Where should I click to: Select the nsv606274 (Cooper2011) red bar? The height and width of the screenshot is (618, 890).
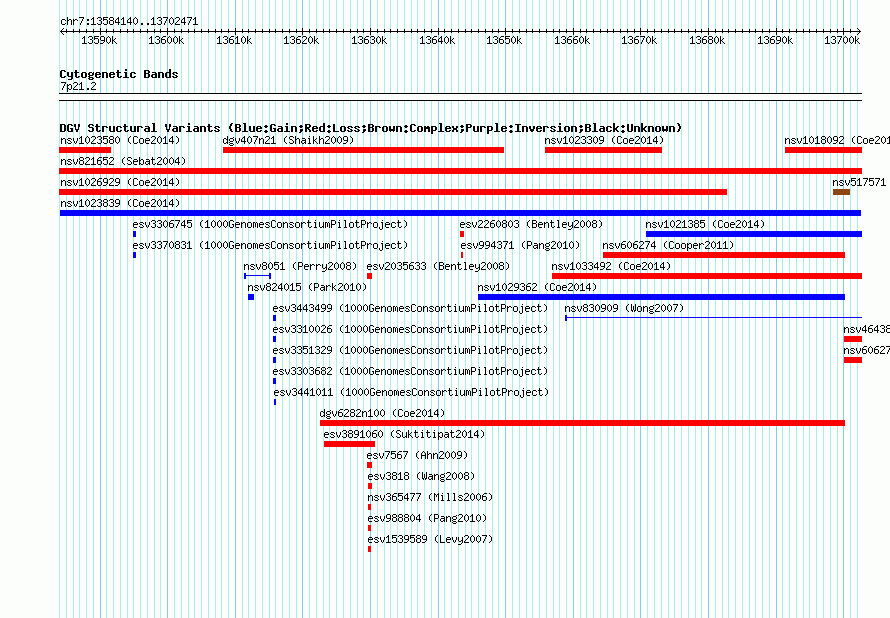[x=724, y=255]
